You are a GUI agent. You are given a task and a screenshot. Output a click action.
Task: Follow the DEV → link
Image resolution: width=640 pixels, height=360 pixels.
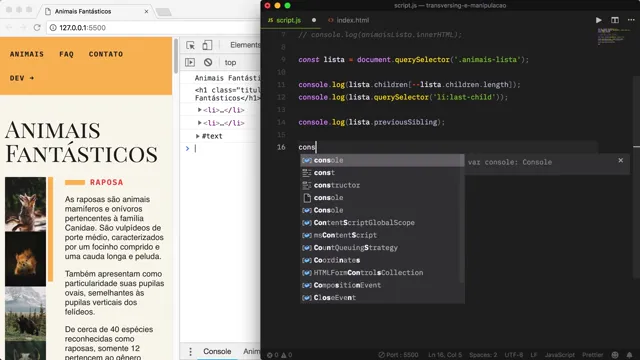pyautogui.click(x=22, y=78)
